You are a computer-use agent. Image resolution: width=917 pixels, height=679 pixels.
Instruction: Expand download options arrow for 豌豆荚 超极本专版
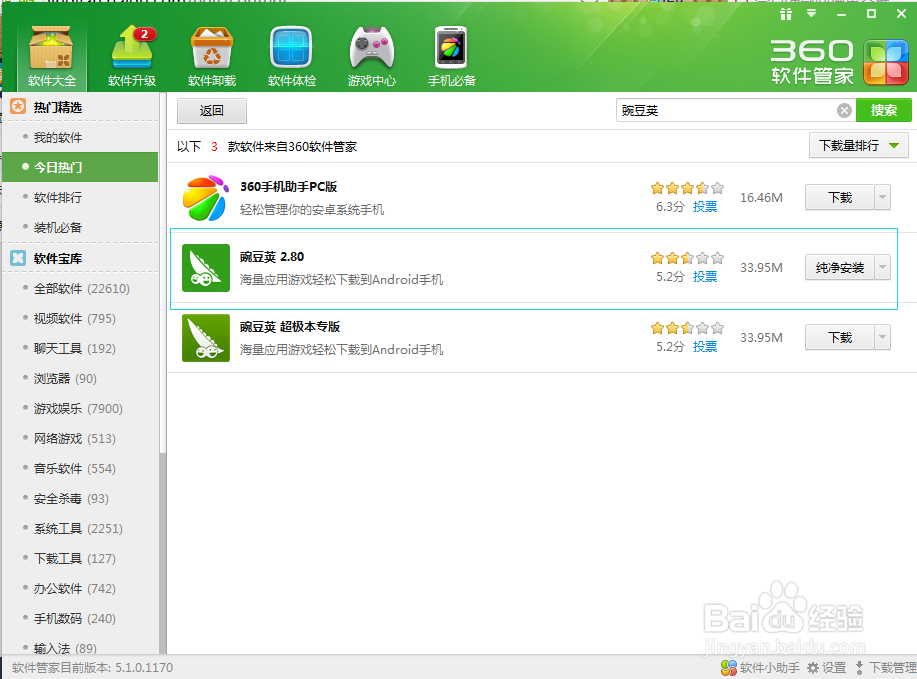[882, 337]
